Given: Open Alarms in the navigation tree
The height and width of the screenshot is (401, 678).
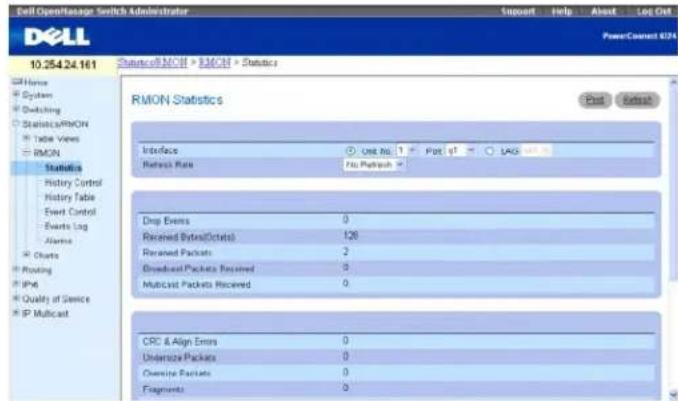Looking at the screenshot, I should click(x=58, y=241).
